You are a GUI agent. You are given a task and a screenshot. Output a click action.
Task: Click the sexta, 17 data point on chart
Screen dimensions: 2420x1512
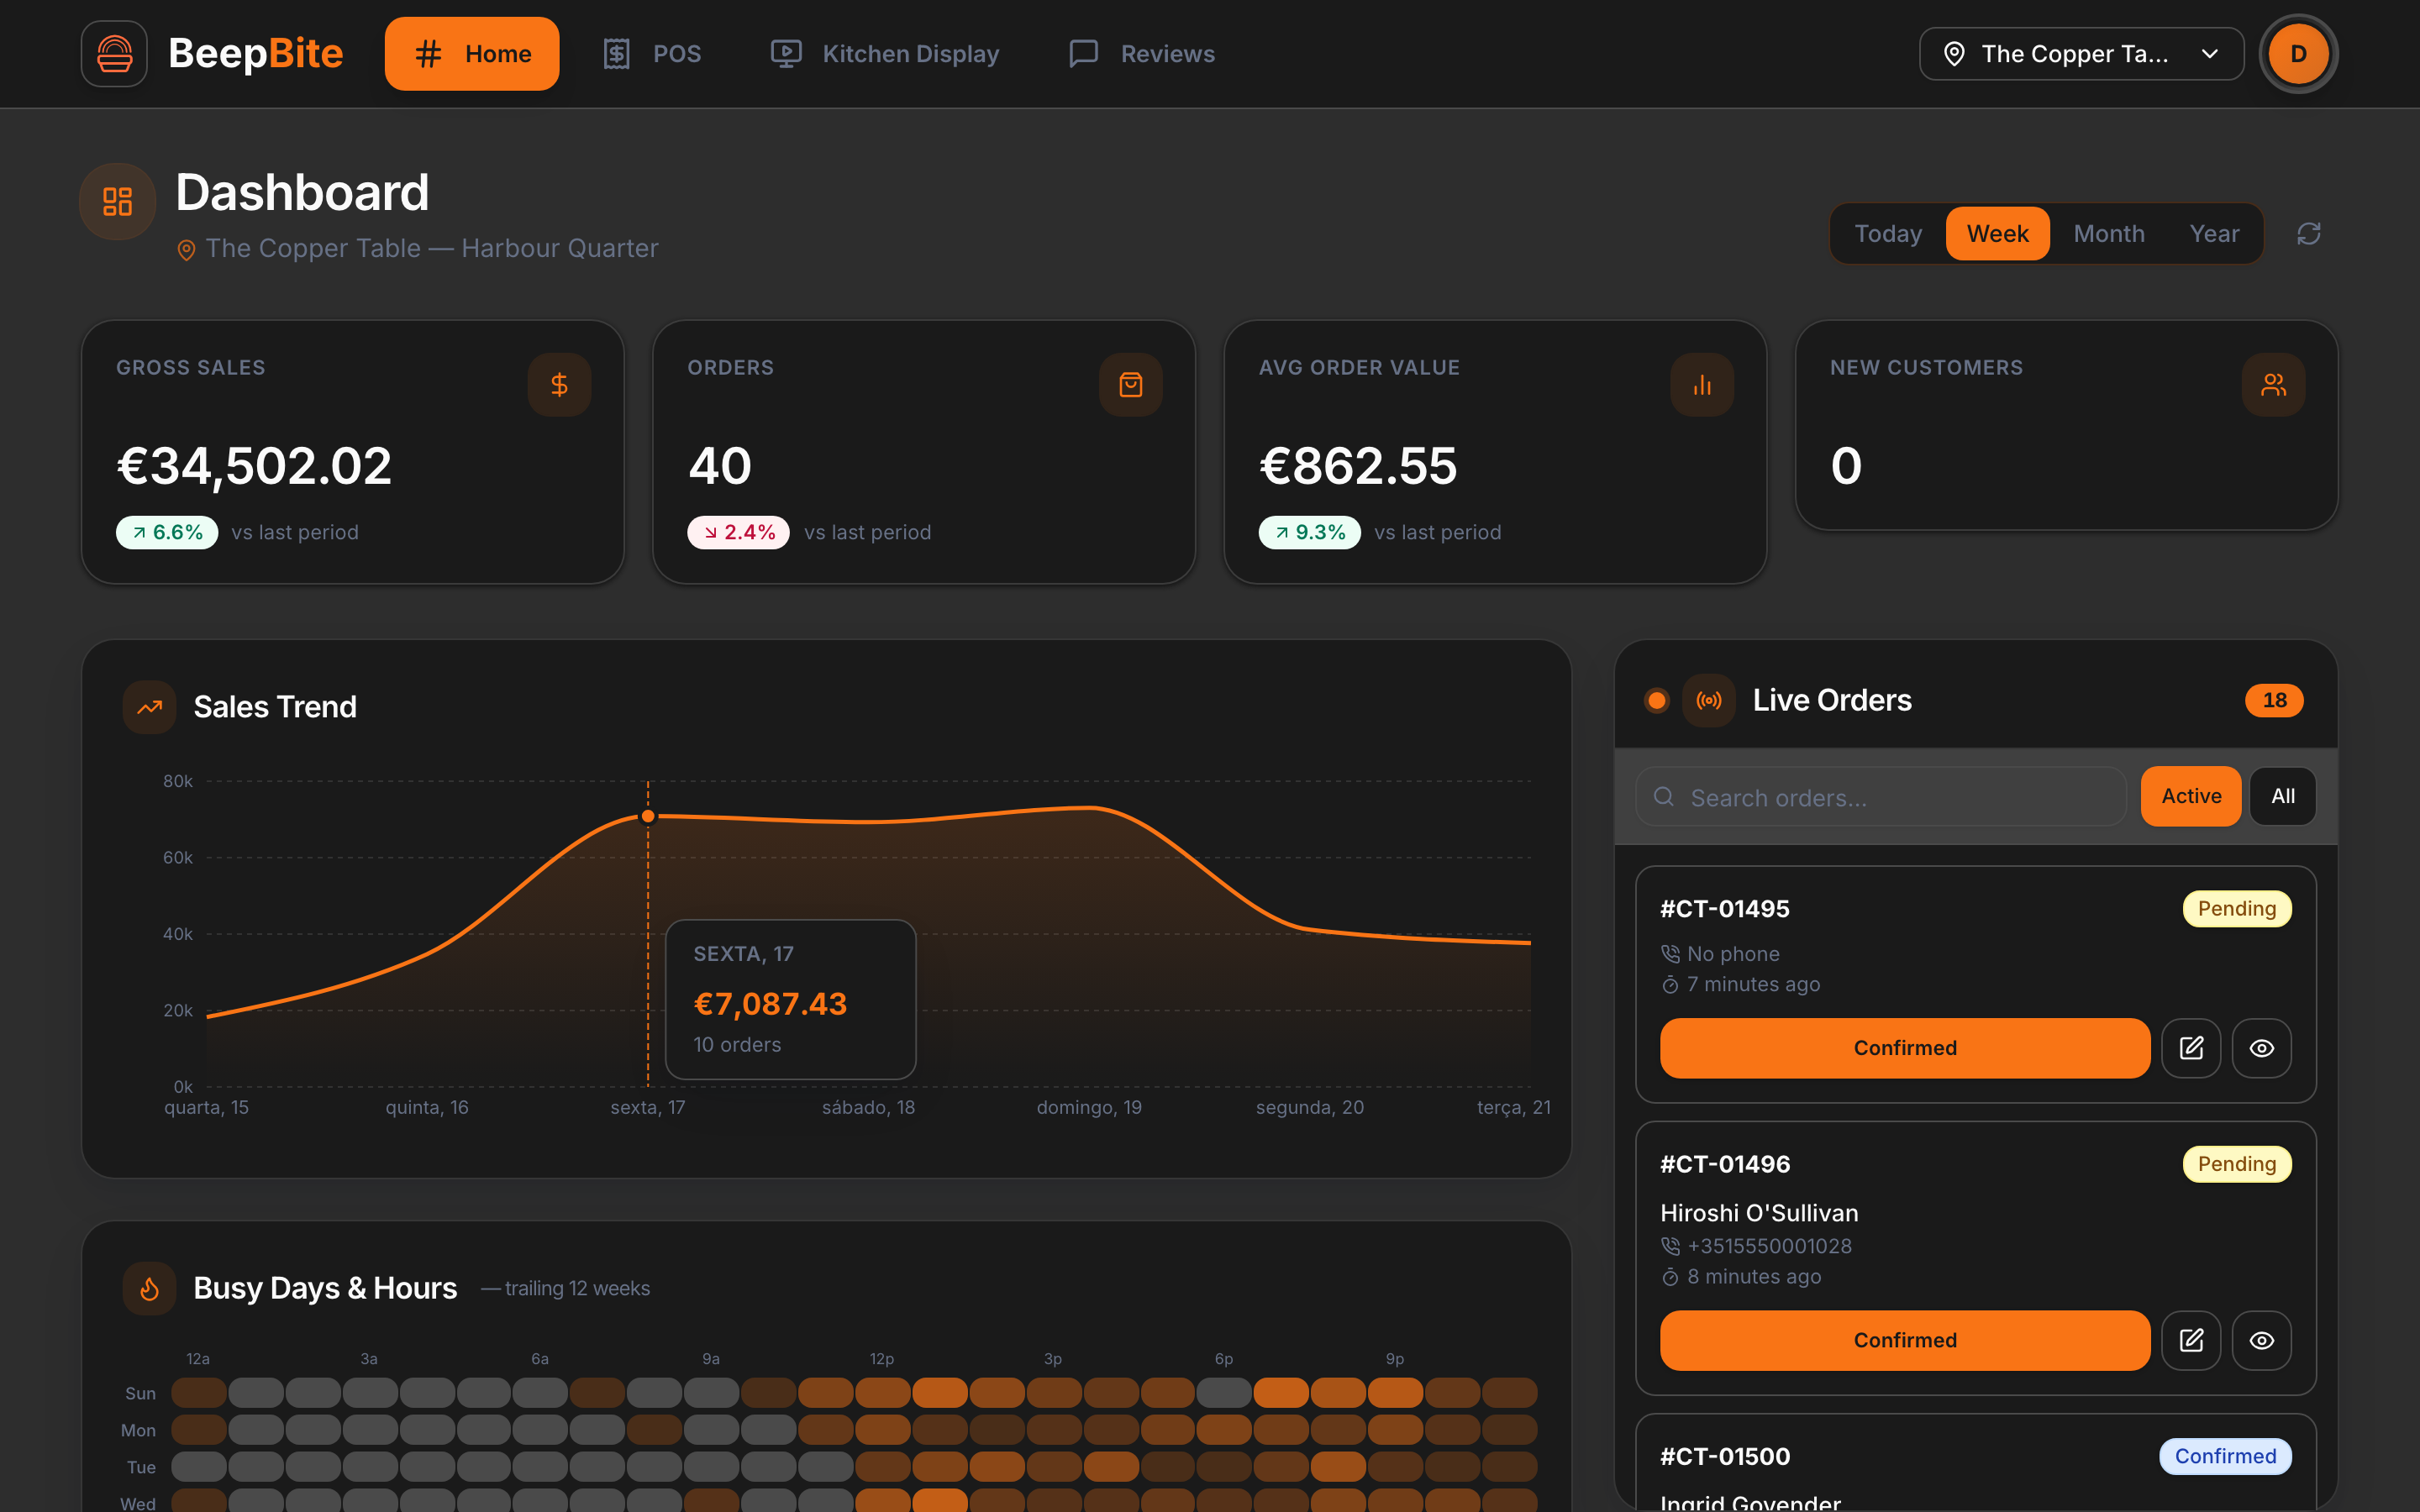[648, 817]
